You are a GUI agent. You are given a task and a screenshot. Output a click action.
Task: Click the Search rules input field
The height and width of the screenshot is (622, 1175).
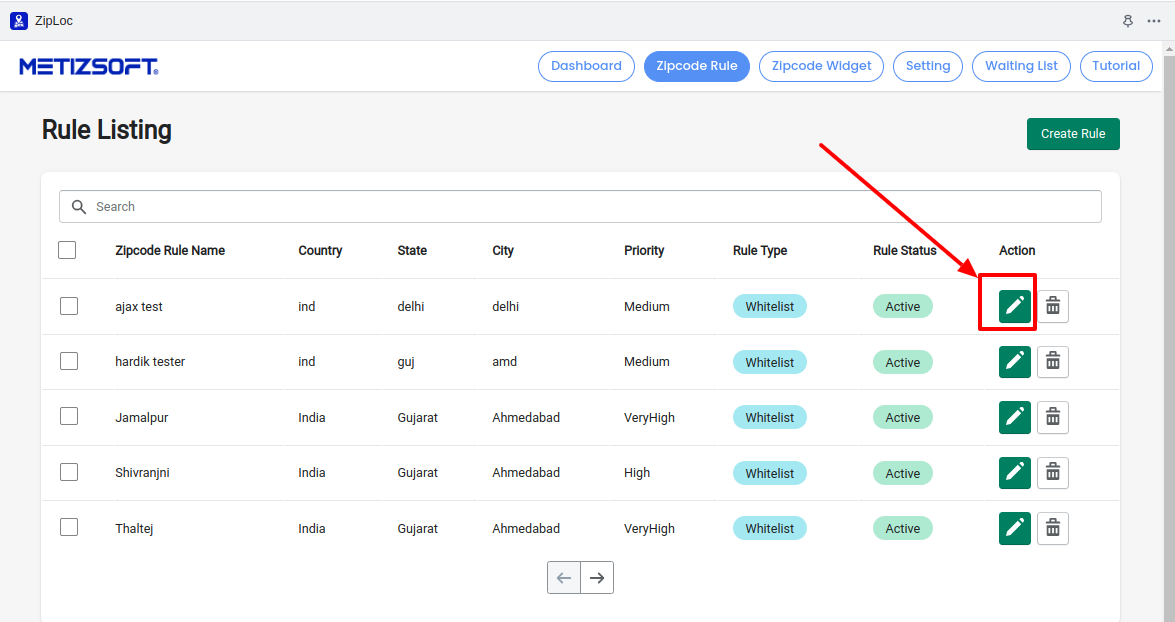[590, 207]
